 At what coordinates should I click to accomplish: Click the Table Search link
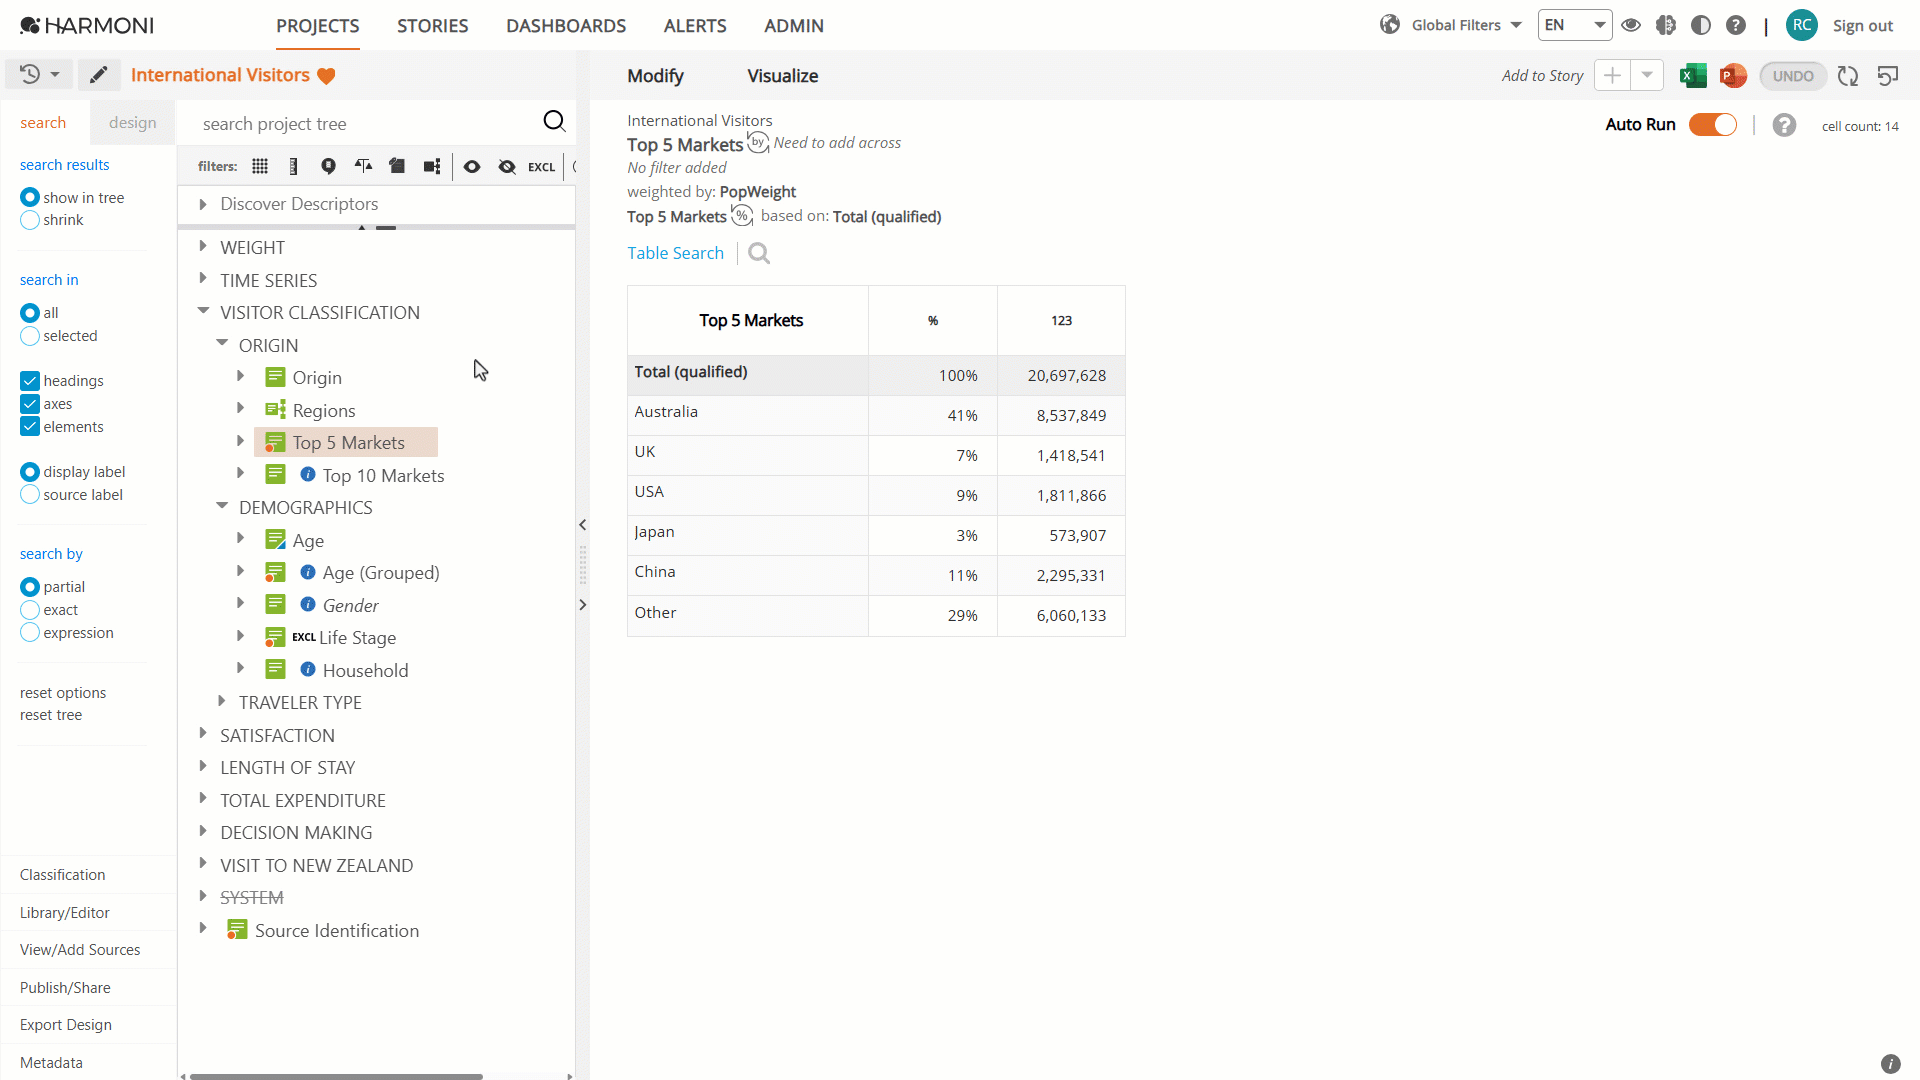tap(675, 254)
